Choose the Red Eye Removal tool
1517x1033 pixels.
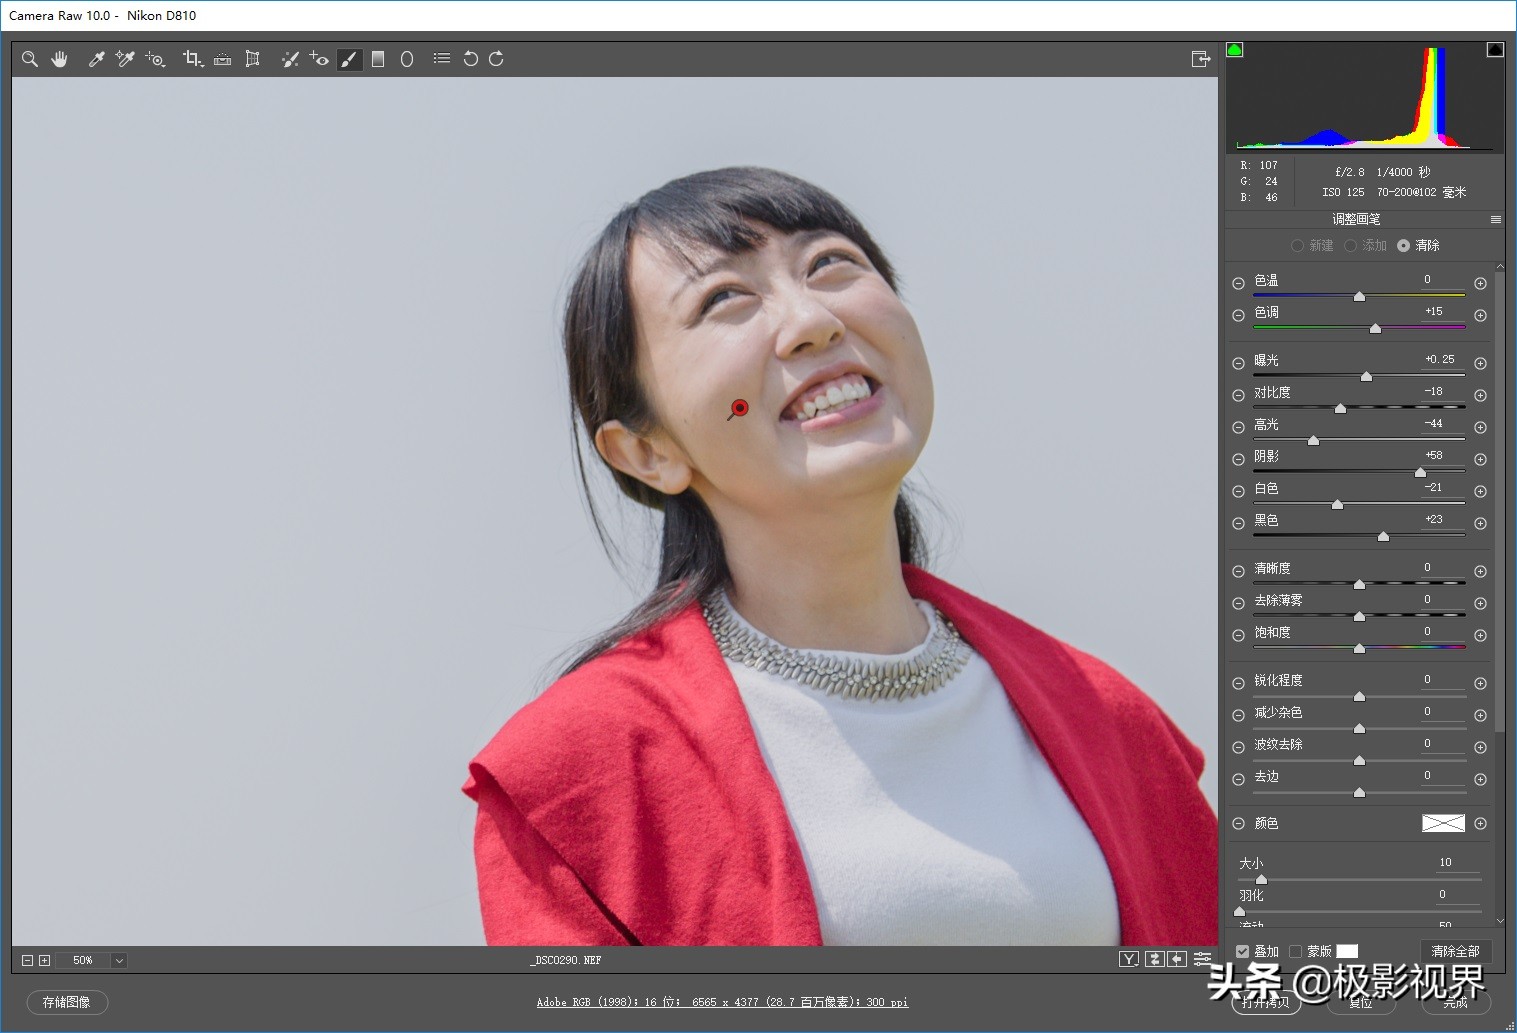point(319,59)
